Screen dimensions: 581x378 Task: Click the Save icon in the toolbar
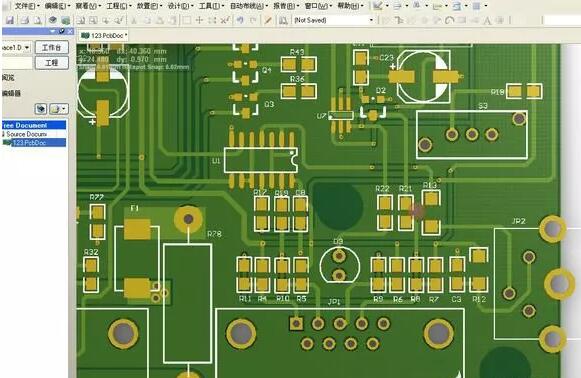click(10, 20)
